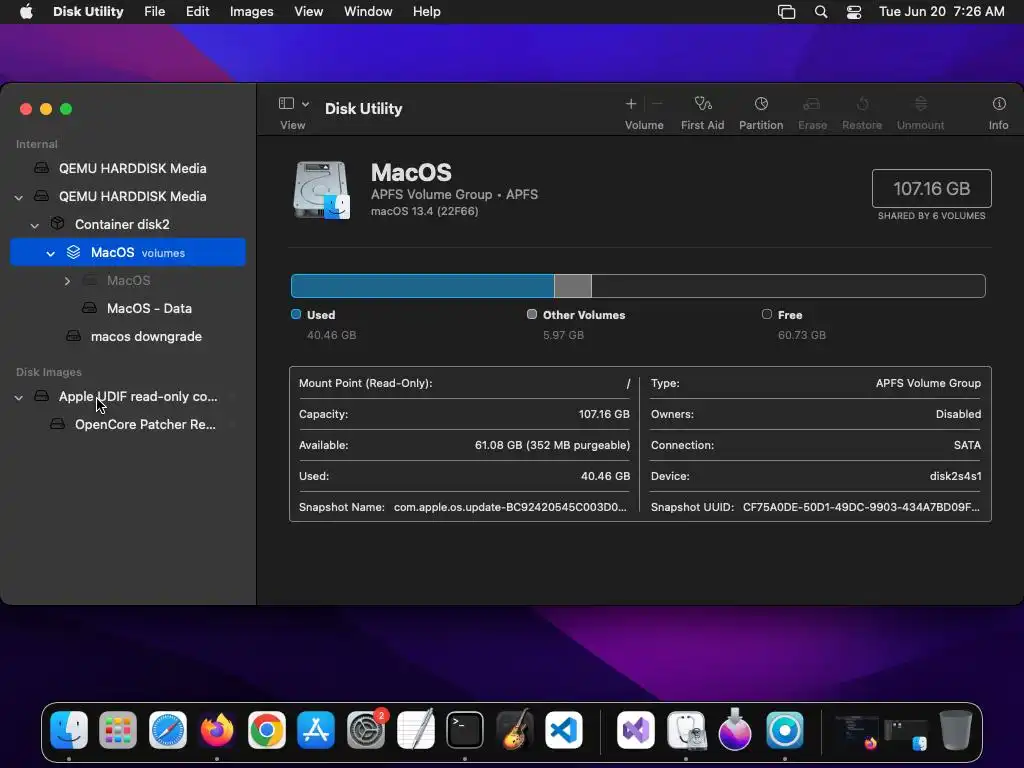Click the blue Used segment of usage bar
Image resolution: width=1024 pixels, height=768 pixels.
(x=423, y=286)
